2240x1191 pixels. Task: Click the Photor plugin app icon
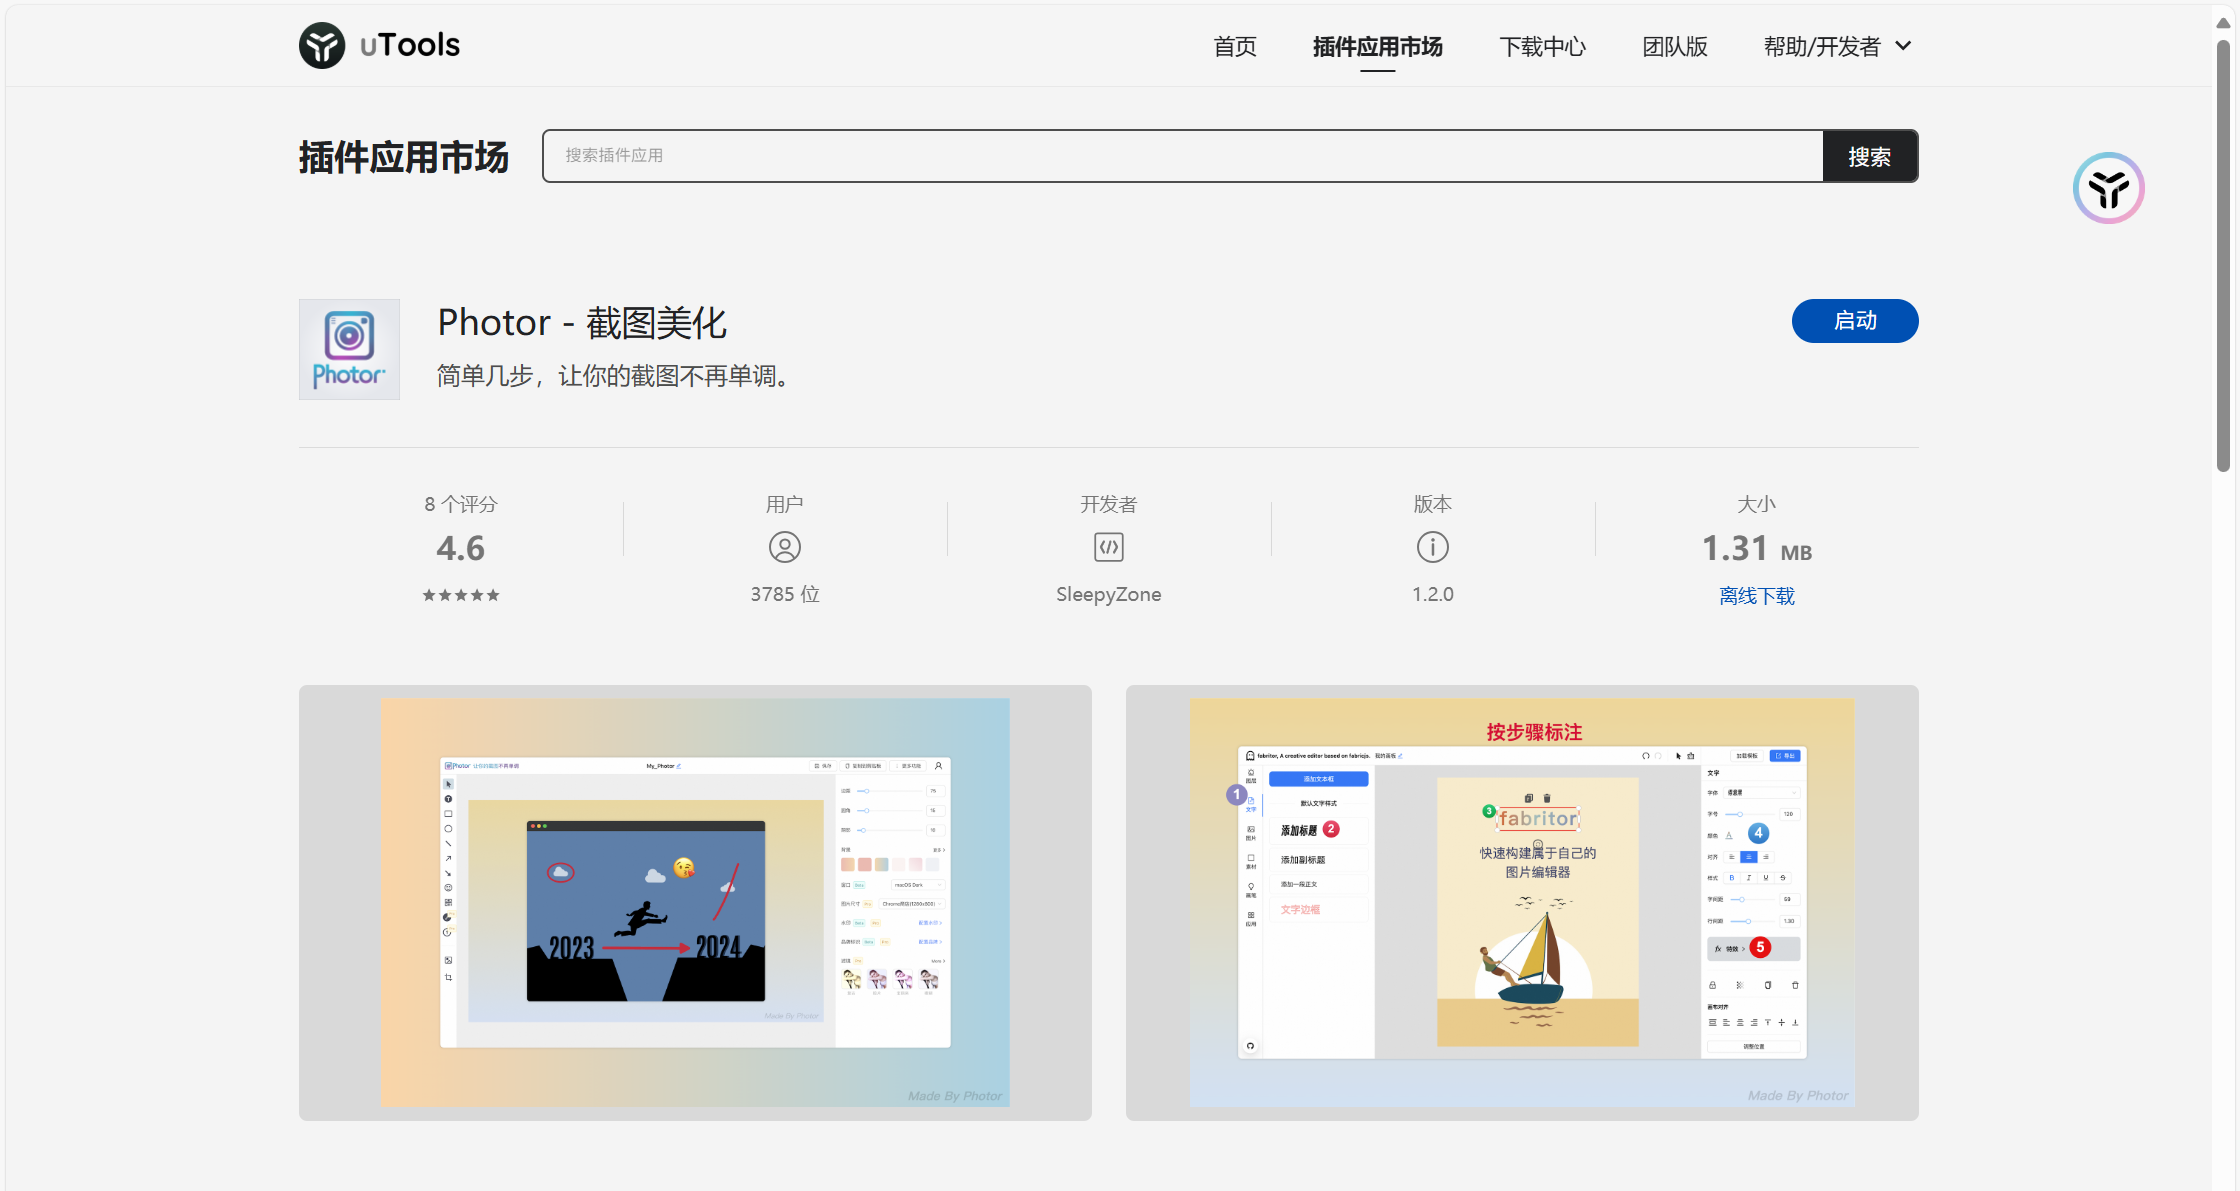349,349
